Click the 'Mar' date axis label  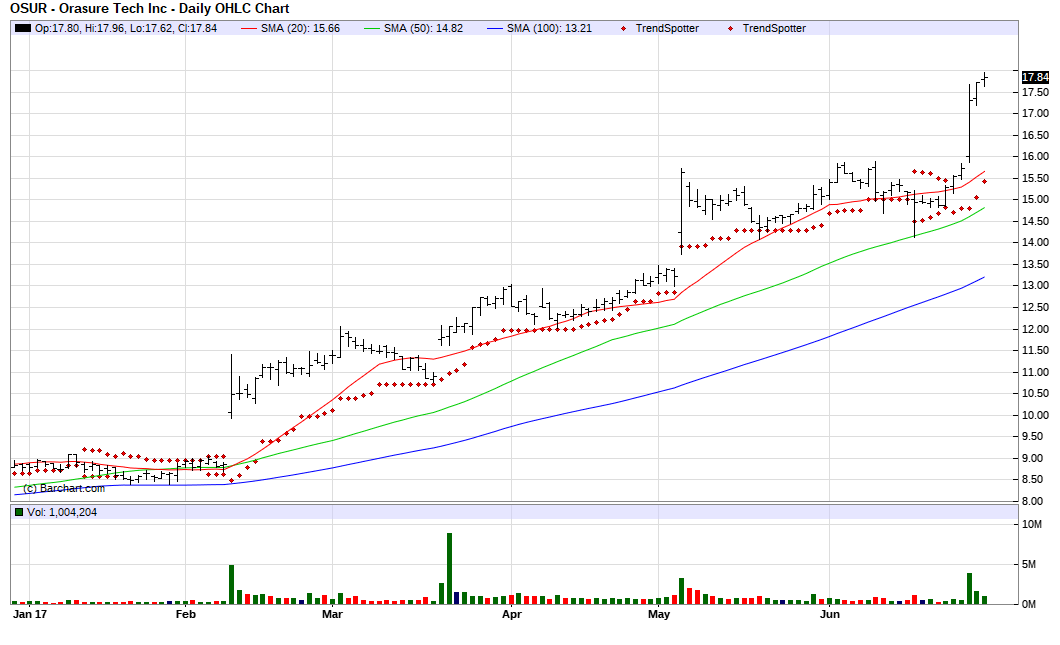click(x=332, y=614)
